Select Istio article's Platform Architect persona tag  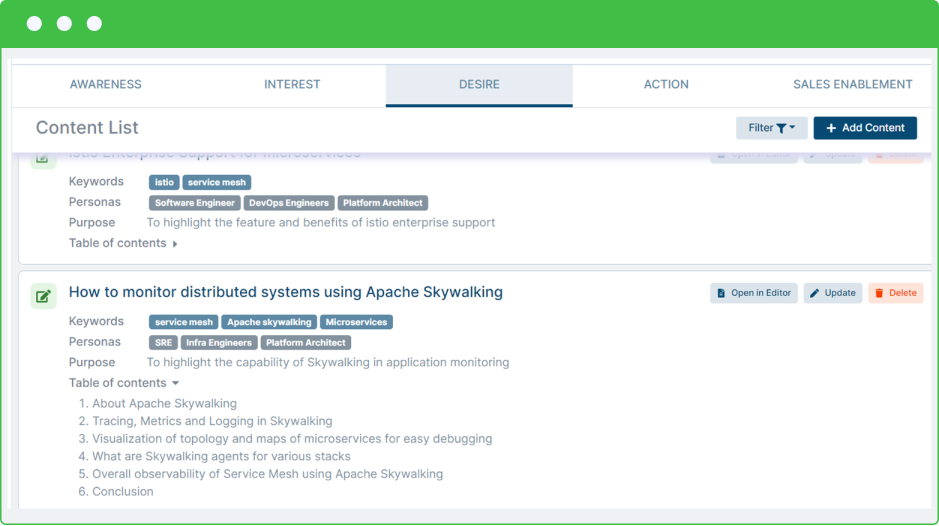pyautogui.click(x=383, y=202)
